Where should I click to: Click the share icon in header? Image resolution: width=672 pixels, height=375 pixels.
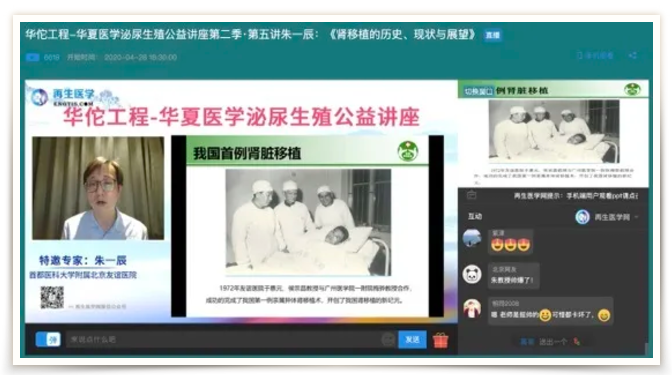tap(633, 56)
